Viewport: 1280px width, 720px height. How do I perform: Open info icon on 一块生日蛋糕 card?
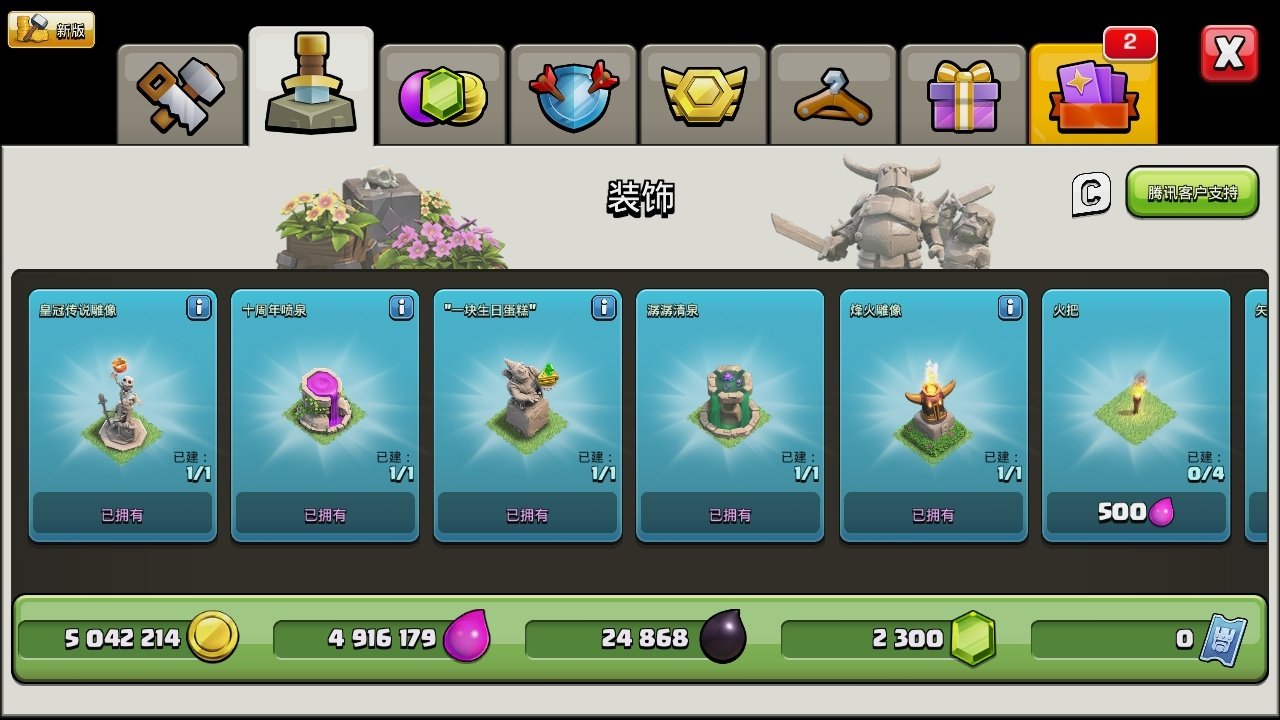pos(604,308)
